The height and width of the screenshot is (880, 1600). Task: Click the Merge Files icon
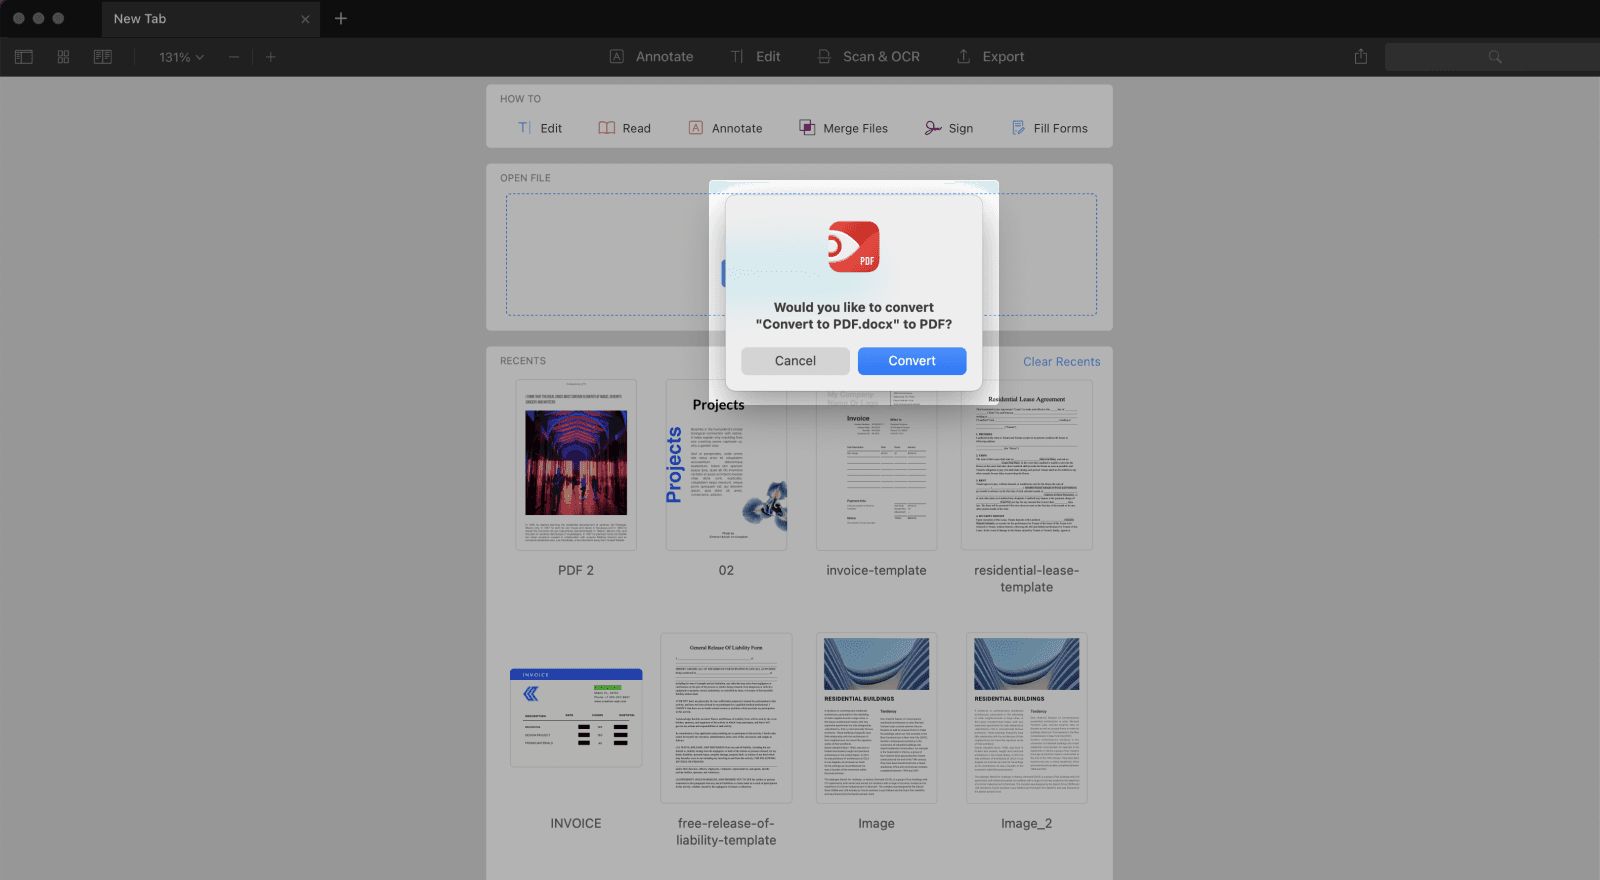point(807,128)
